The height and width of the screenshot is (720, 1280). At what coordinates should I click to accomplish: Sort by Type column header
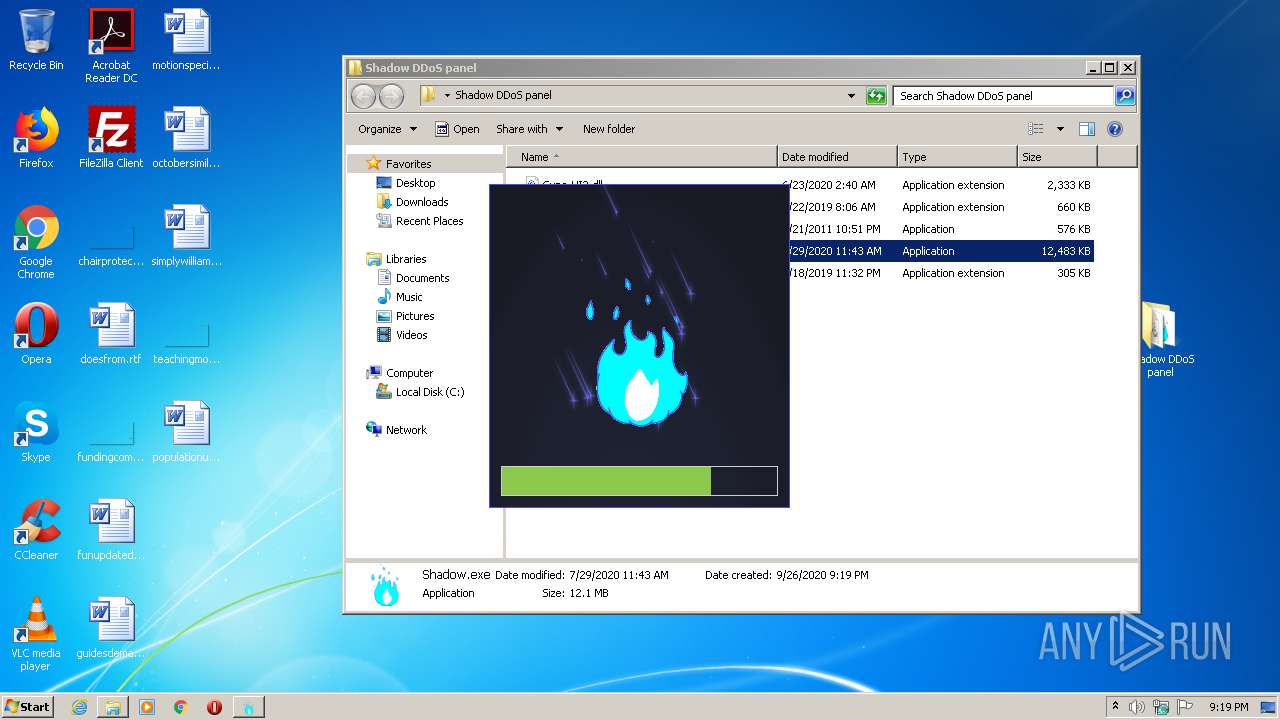pos(957,157)
